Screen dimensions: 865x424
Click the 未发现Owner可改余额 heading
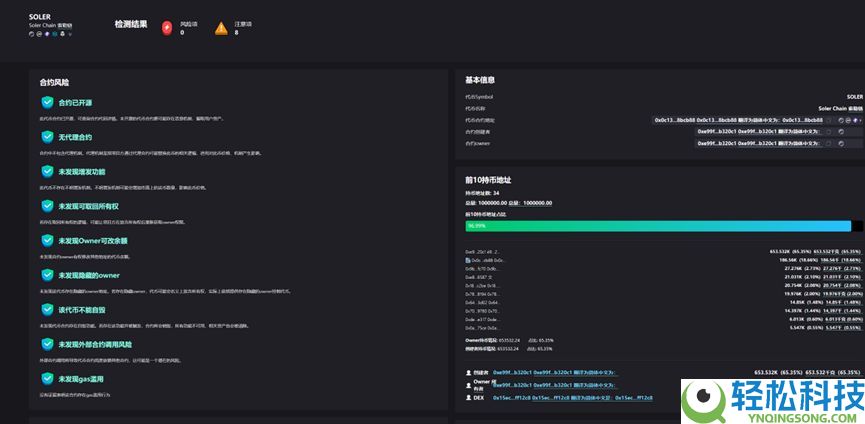coord(93,240)
